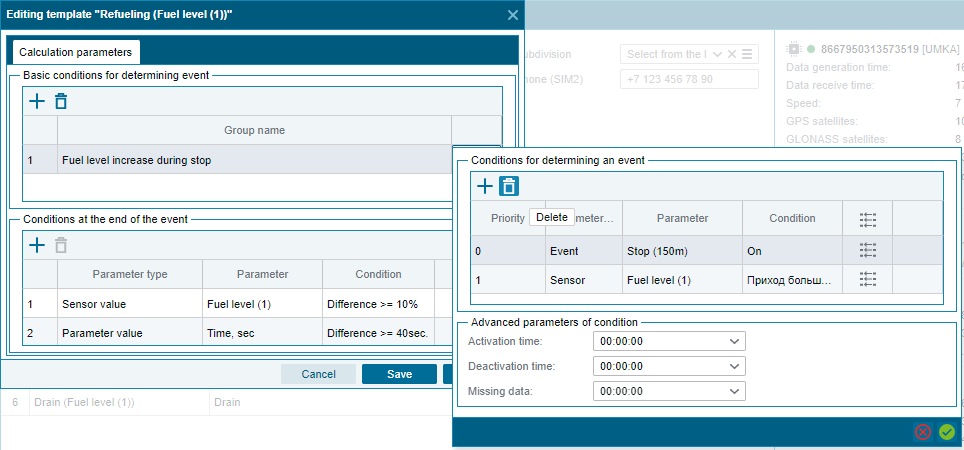Click the Parameter type column header
This screenshot has width=964, height=450.
click(130, 274)
